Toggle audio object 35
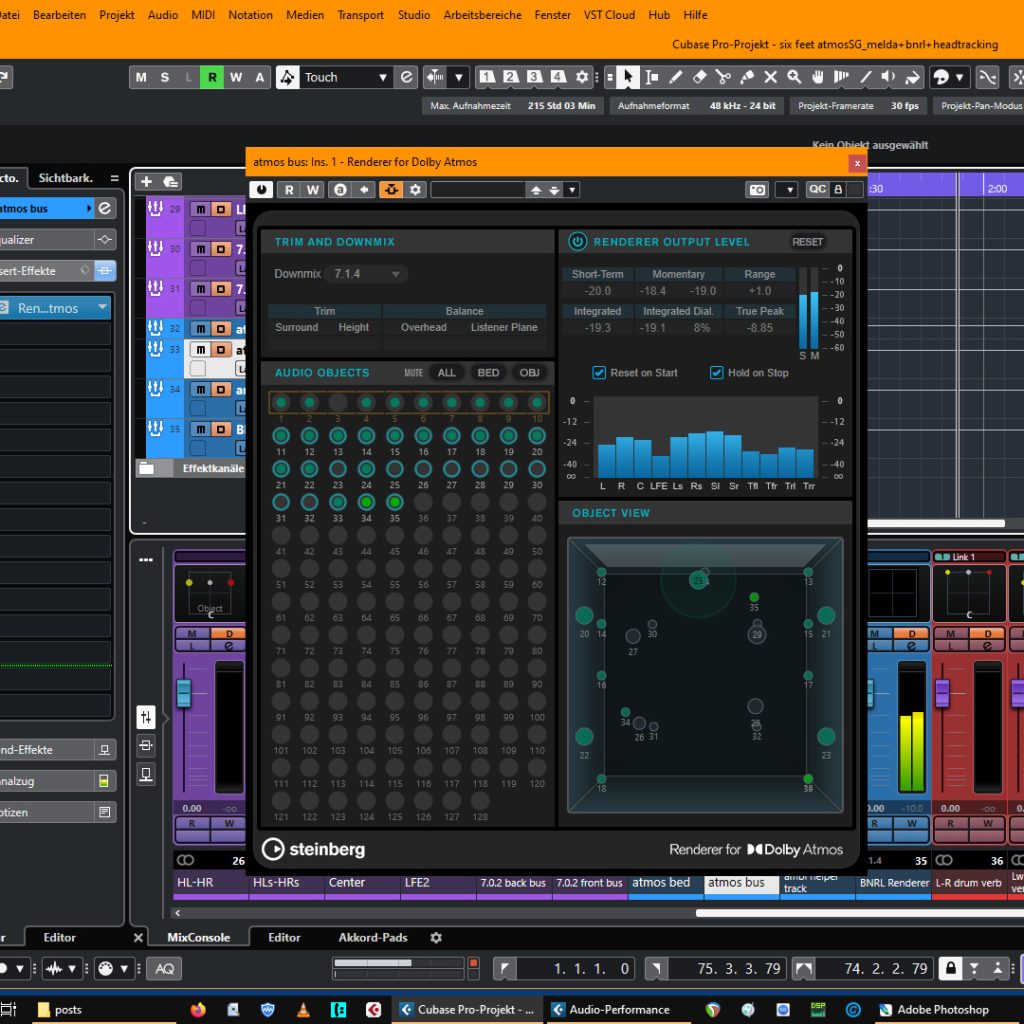Viewport: 1024px width, 1024px height. tap(394, 502)
